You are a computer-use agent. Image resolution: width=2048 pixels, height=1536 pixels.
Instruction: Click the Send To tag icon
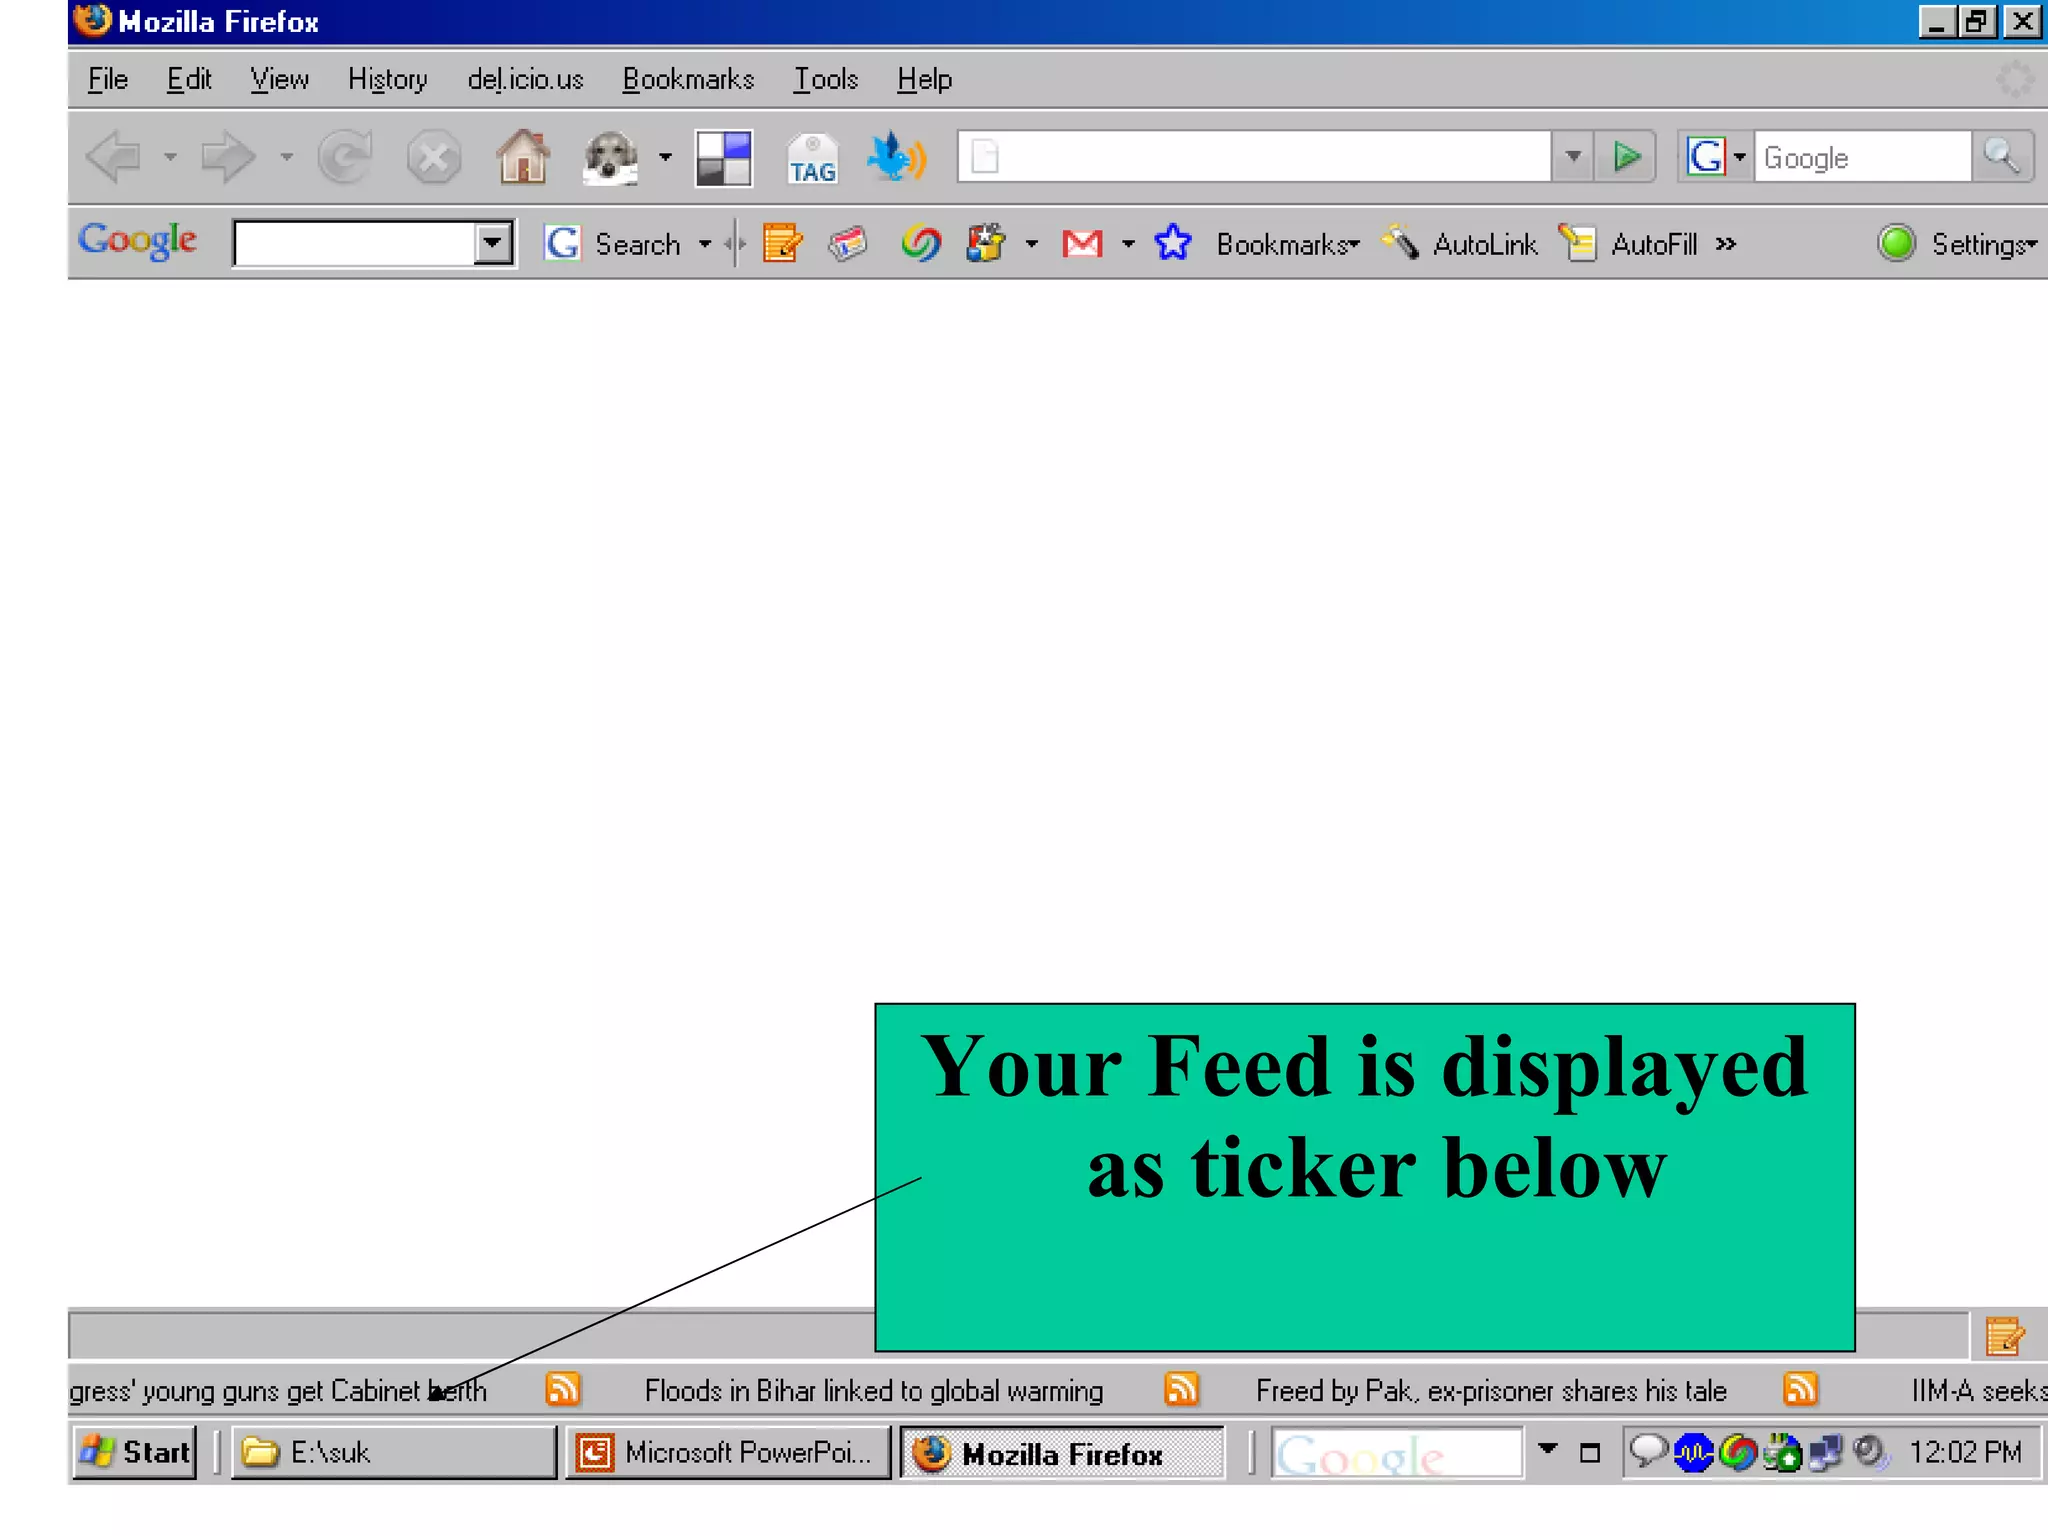pyautogui.click(x=848, y=243)
